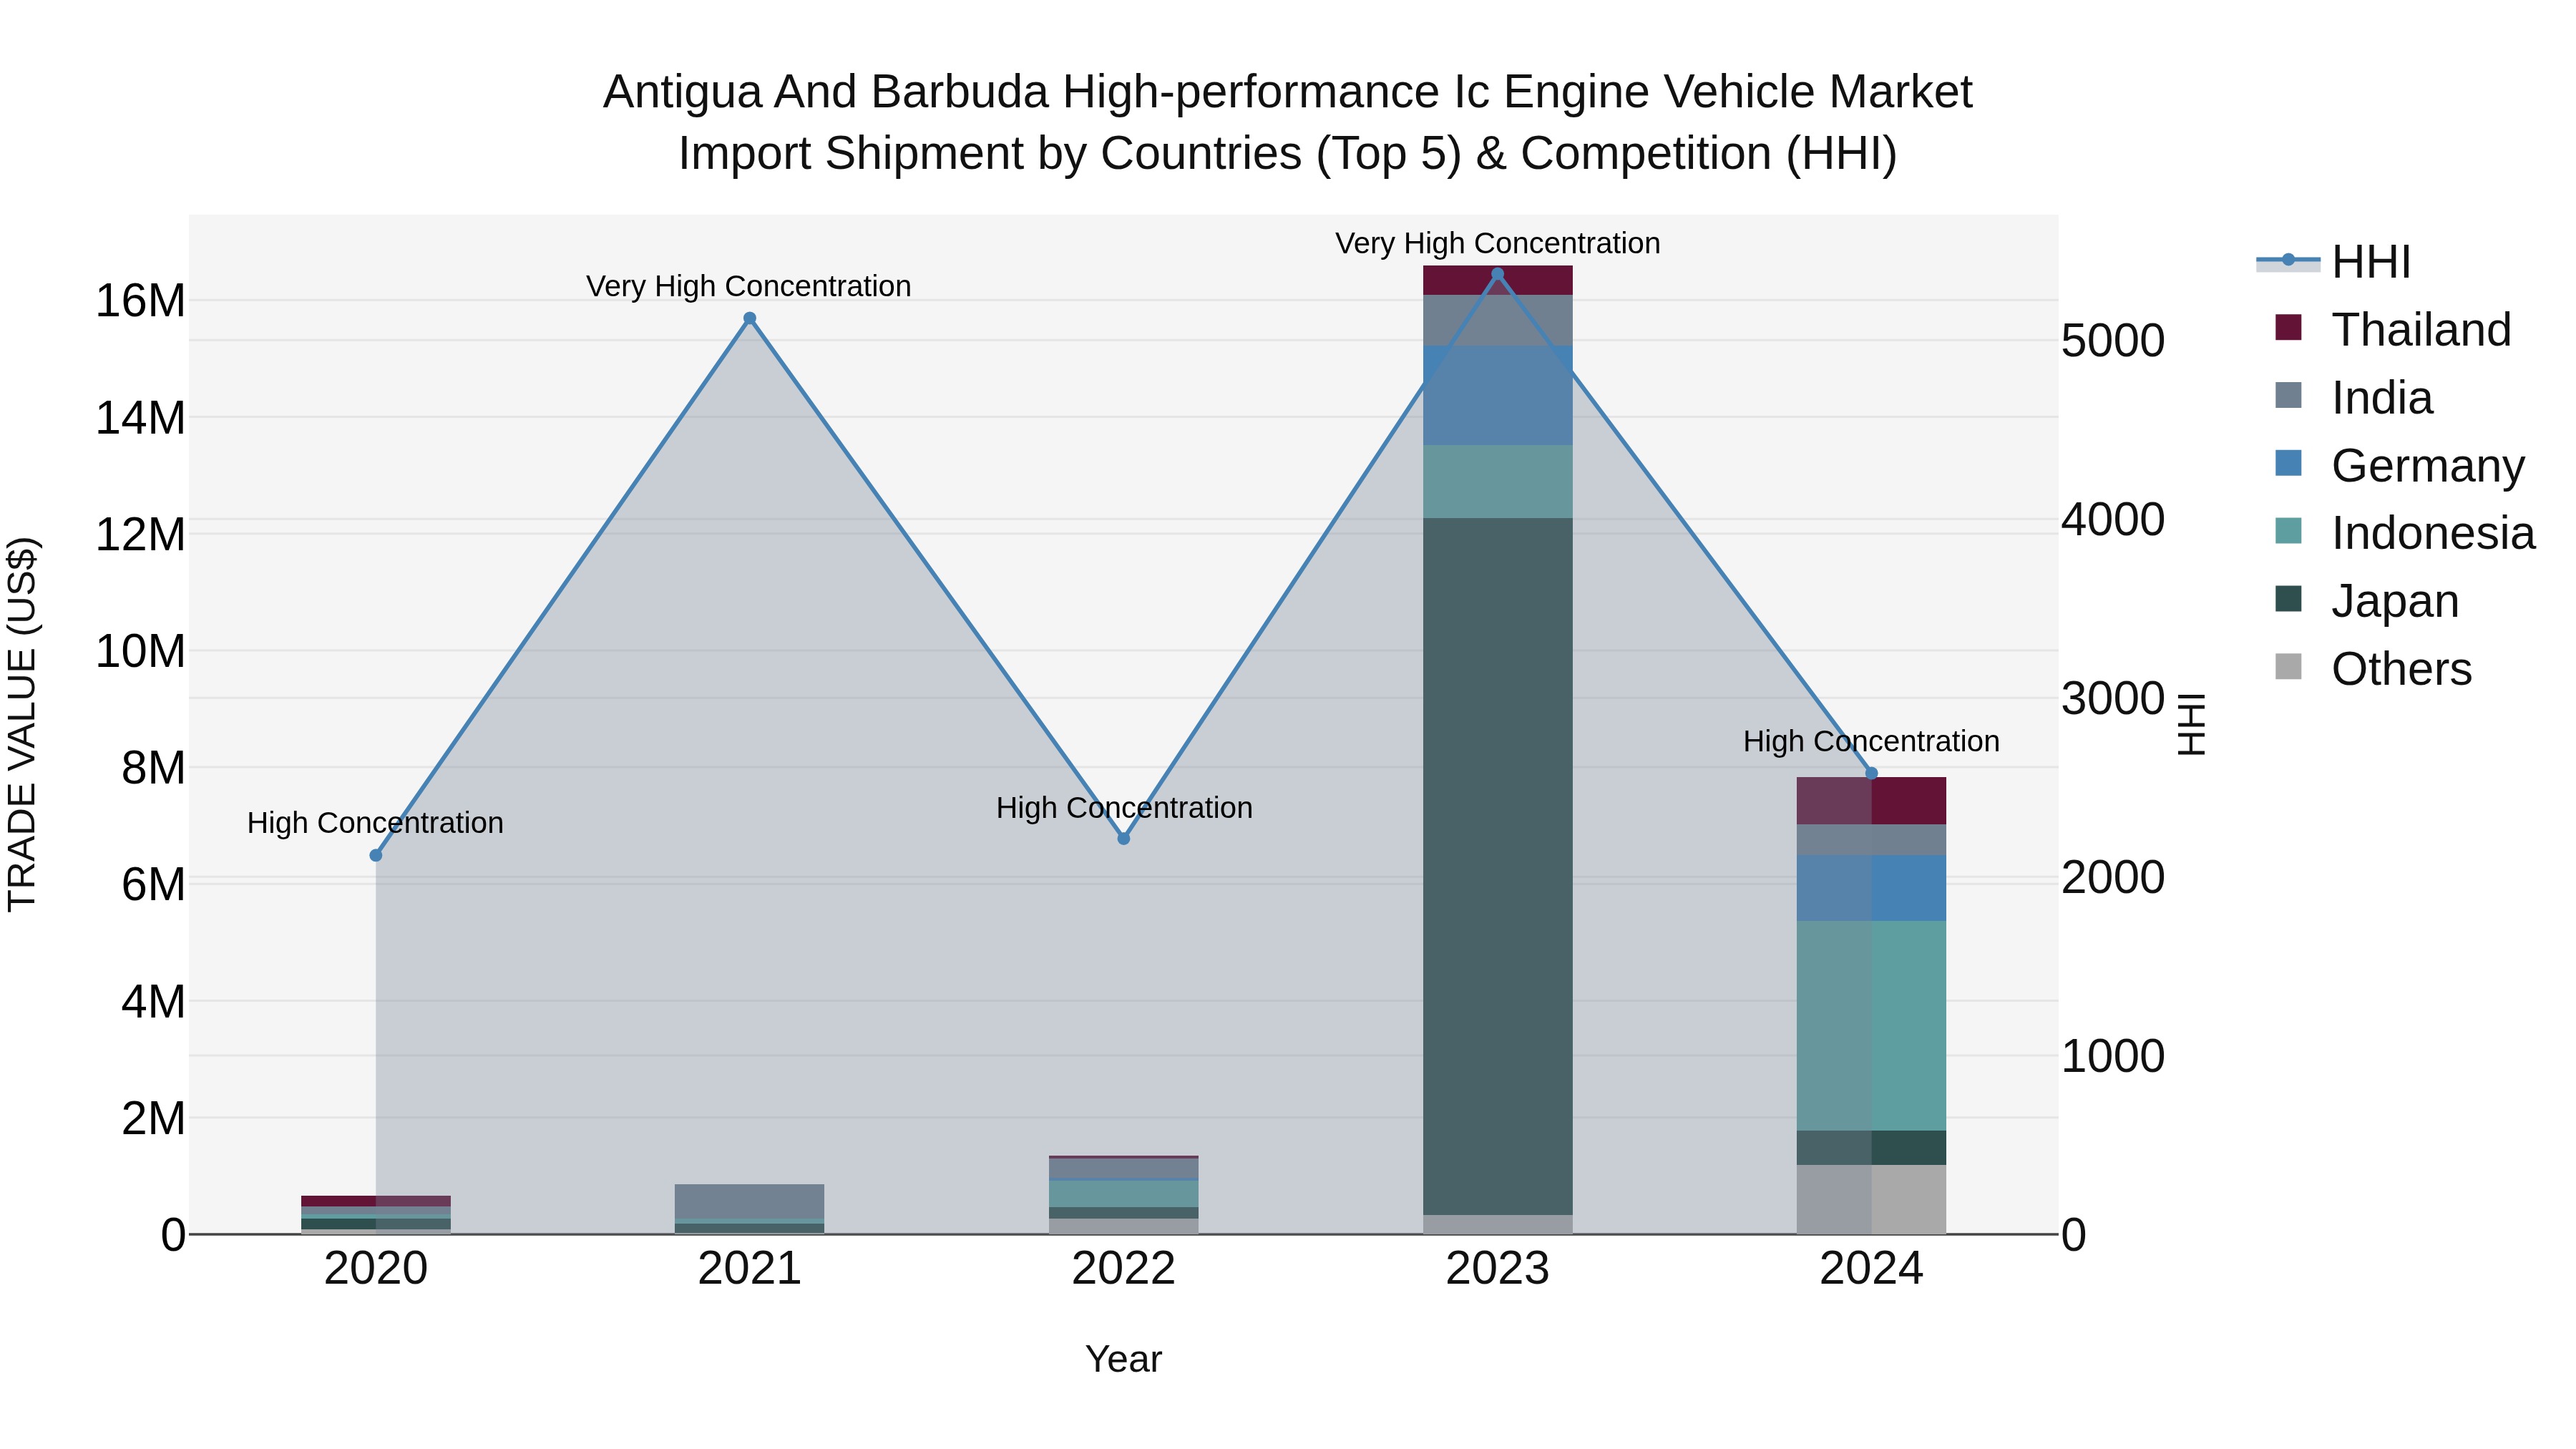Click the 'Very High Concentration' label above 2021
Image resolution: width=2576 pixels, height=1449 pixels.
click(749, 286)
